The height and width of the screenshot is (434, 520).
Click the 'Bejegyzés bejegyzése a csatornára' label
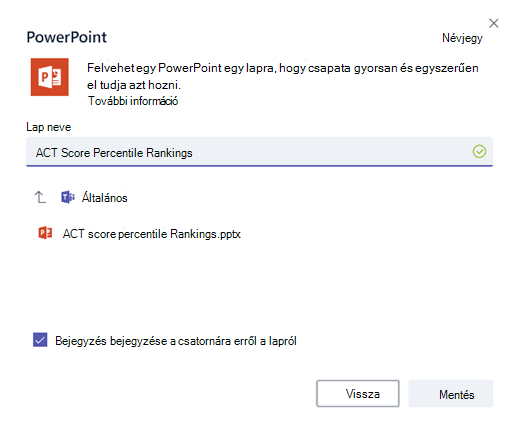point(176,341)
